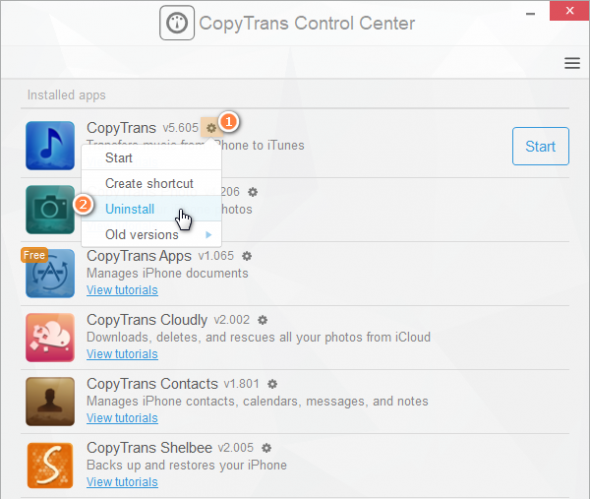Screen dimensions: 590x499
Task: Click the CopyTrans Apps title text
Action: (139, 256)
